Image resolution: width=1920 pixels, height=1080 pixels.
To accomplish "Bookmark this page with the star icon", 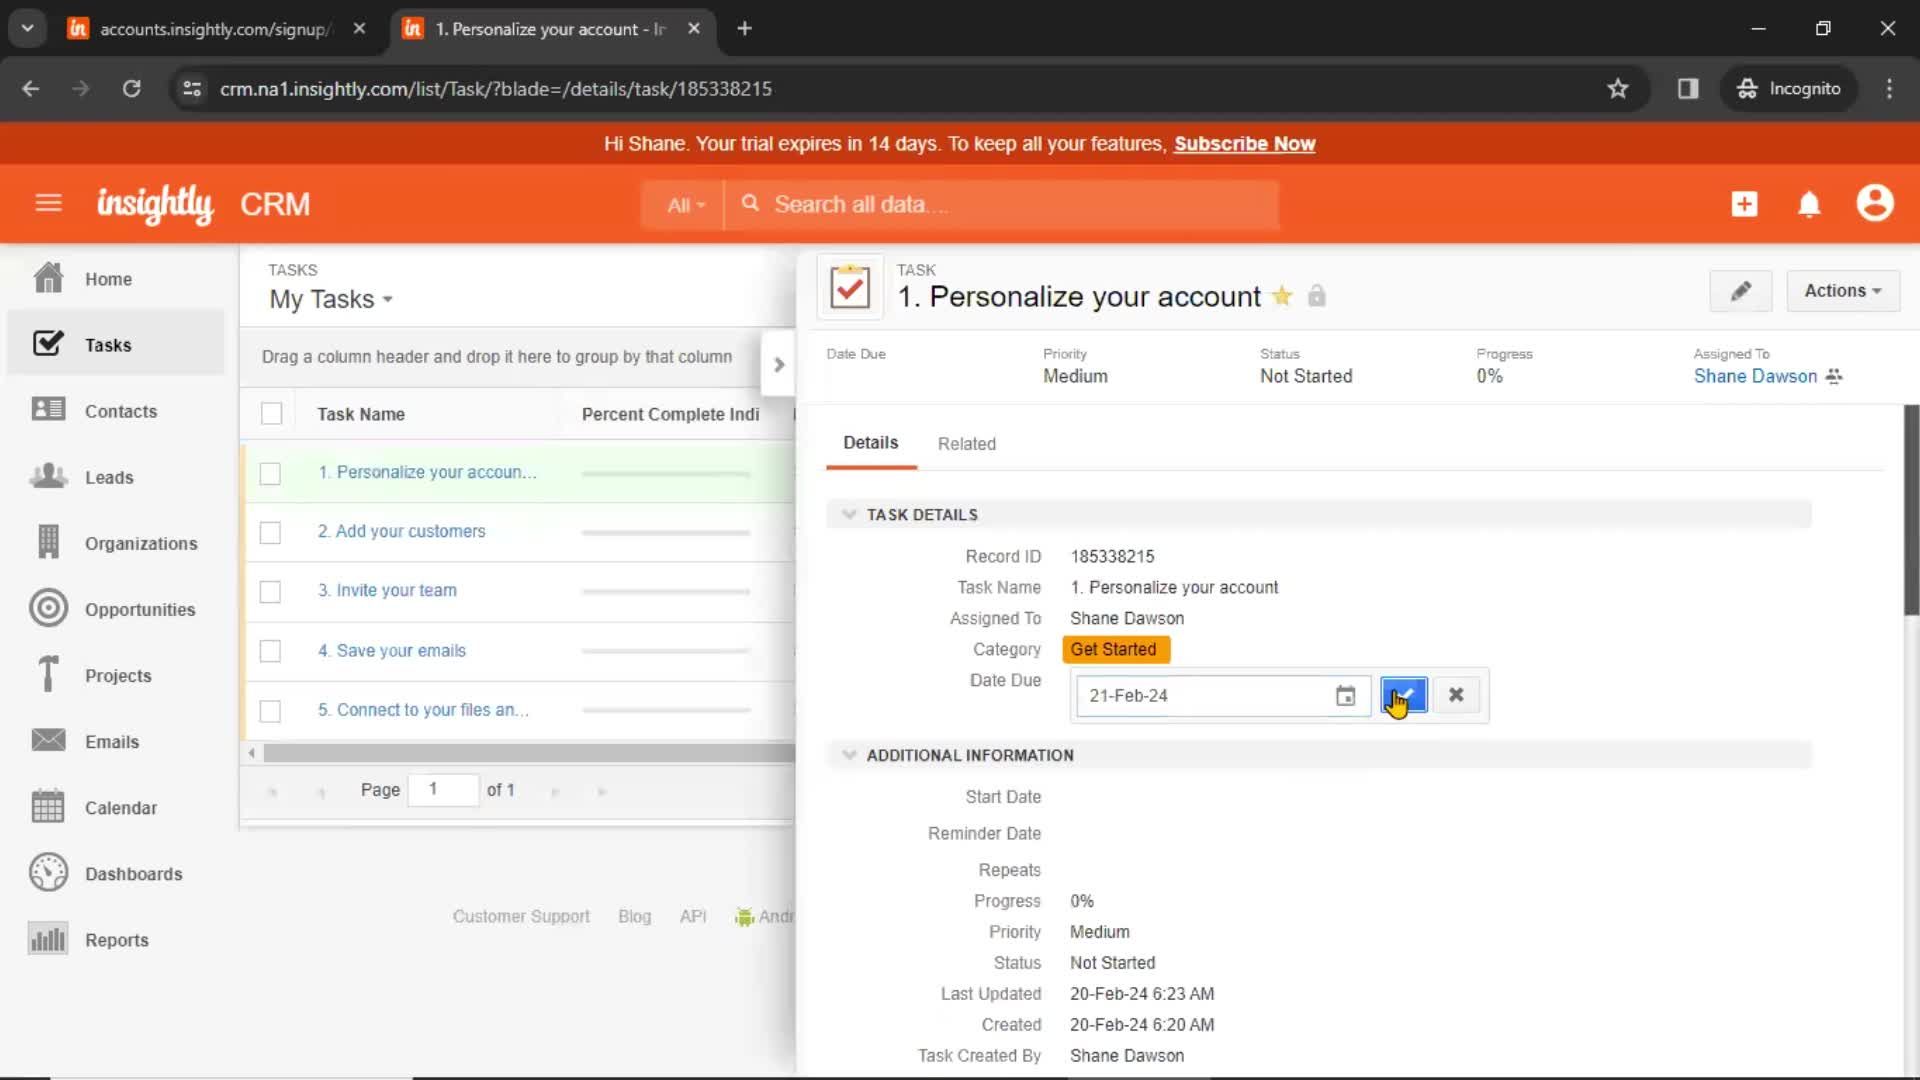I will point(1617,89).
